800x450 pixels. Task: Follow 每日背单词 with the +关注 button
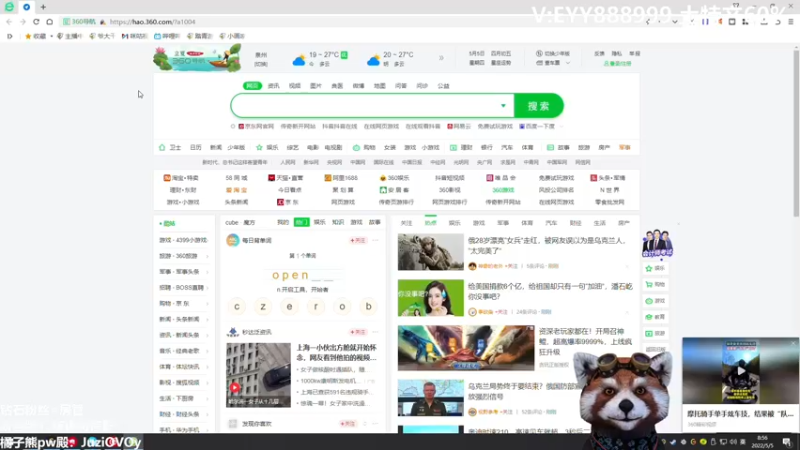coord(358,240)
